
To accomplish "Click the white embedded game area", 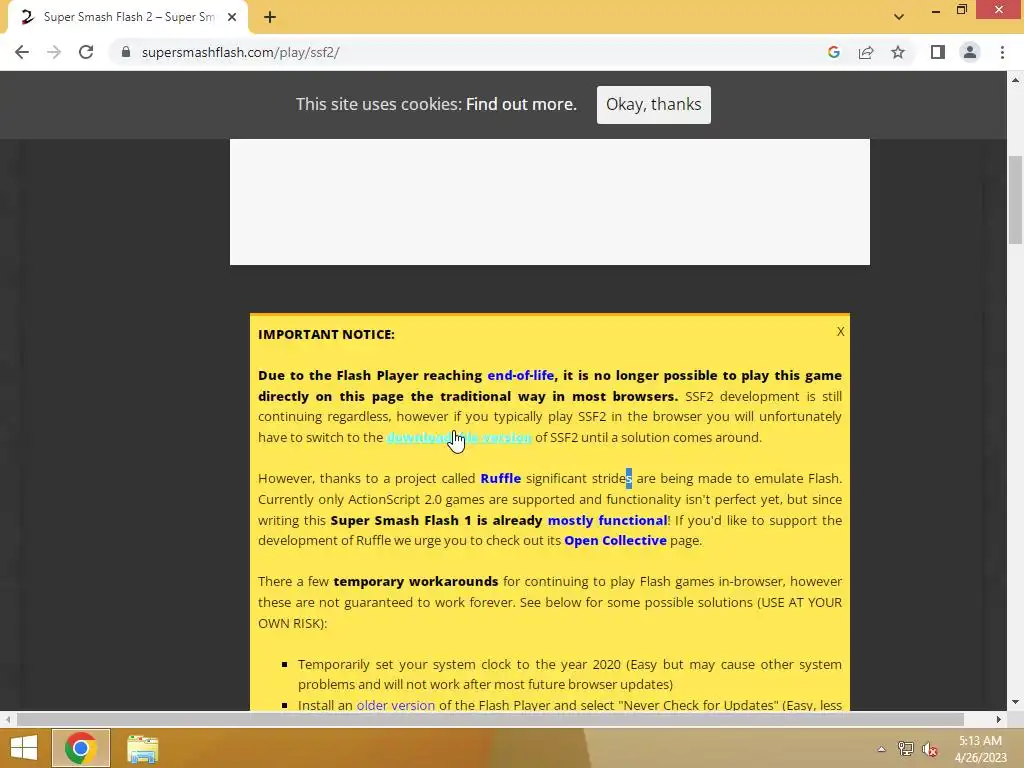I will pos(550,202).
